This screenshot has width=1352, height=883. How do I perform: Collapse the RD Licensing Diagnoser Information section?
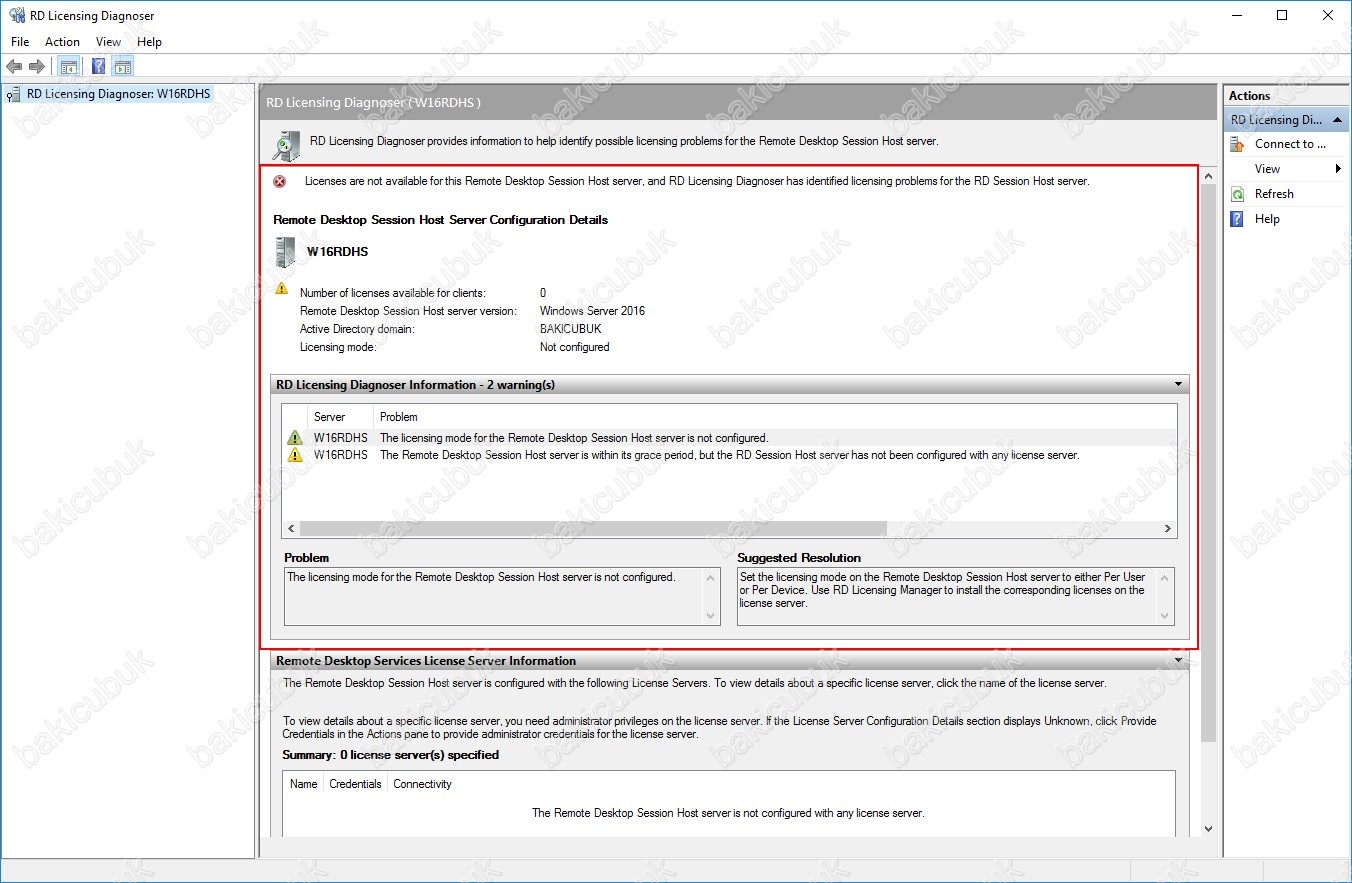tap(1179, 384)
